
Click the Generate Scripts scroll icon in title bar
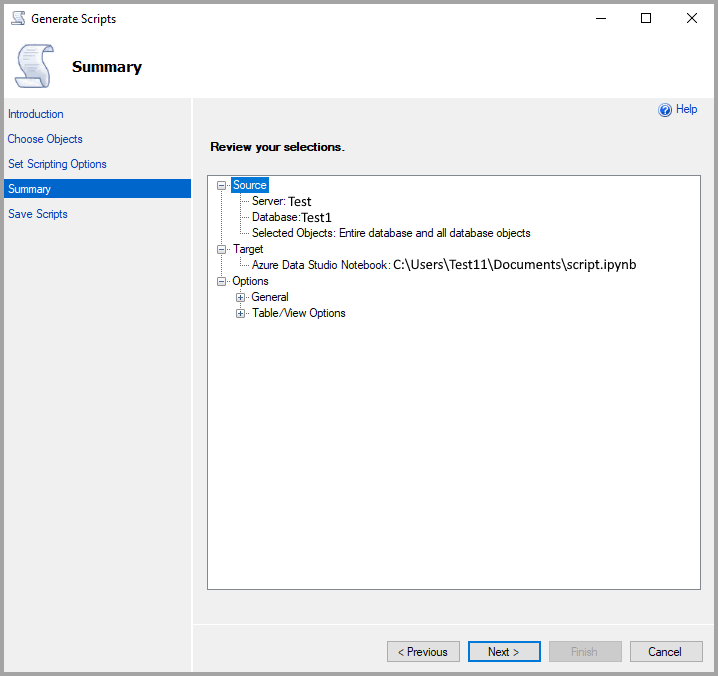click(18, 18)
